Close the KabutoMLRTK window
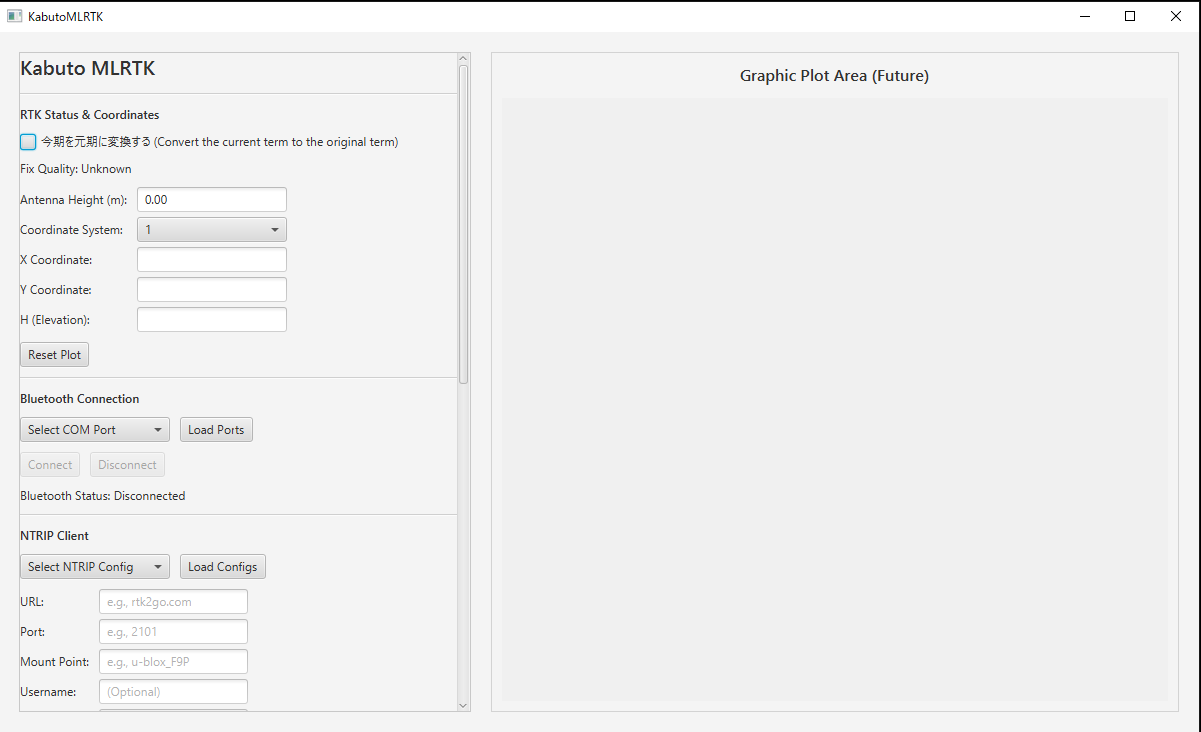The width and height of the screenshot is (1201, 732). pos(1176,16)
